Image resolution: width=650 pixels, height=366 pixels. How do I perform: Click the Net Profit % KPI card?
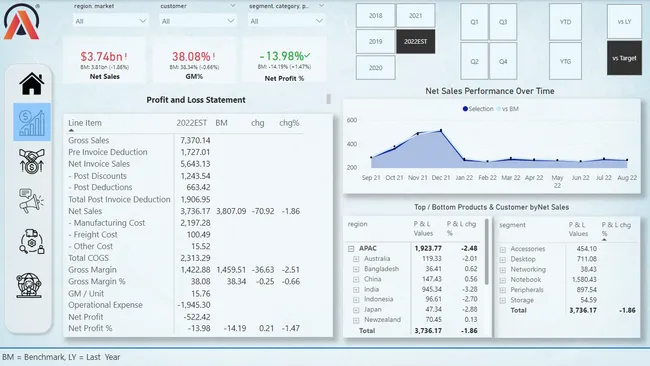(284, 61)
